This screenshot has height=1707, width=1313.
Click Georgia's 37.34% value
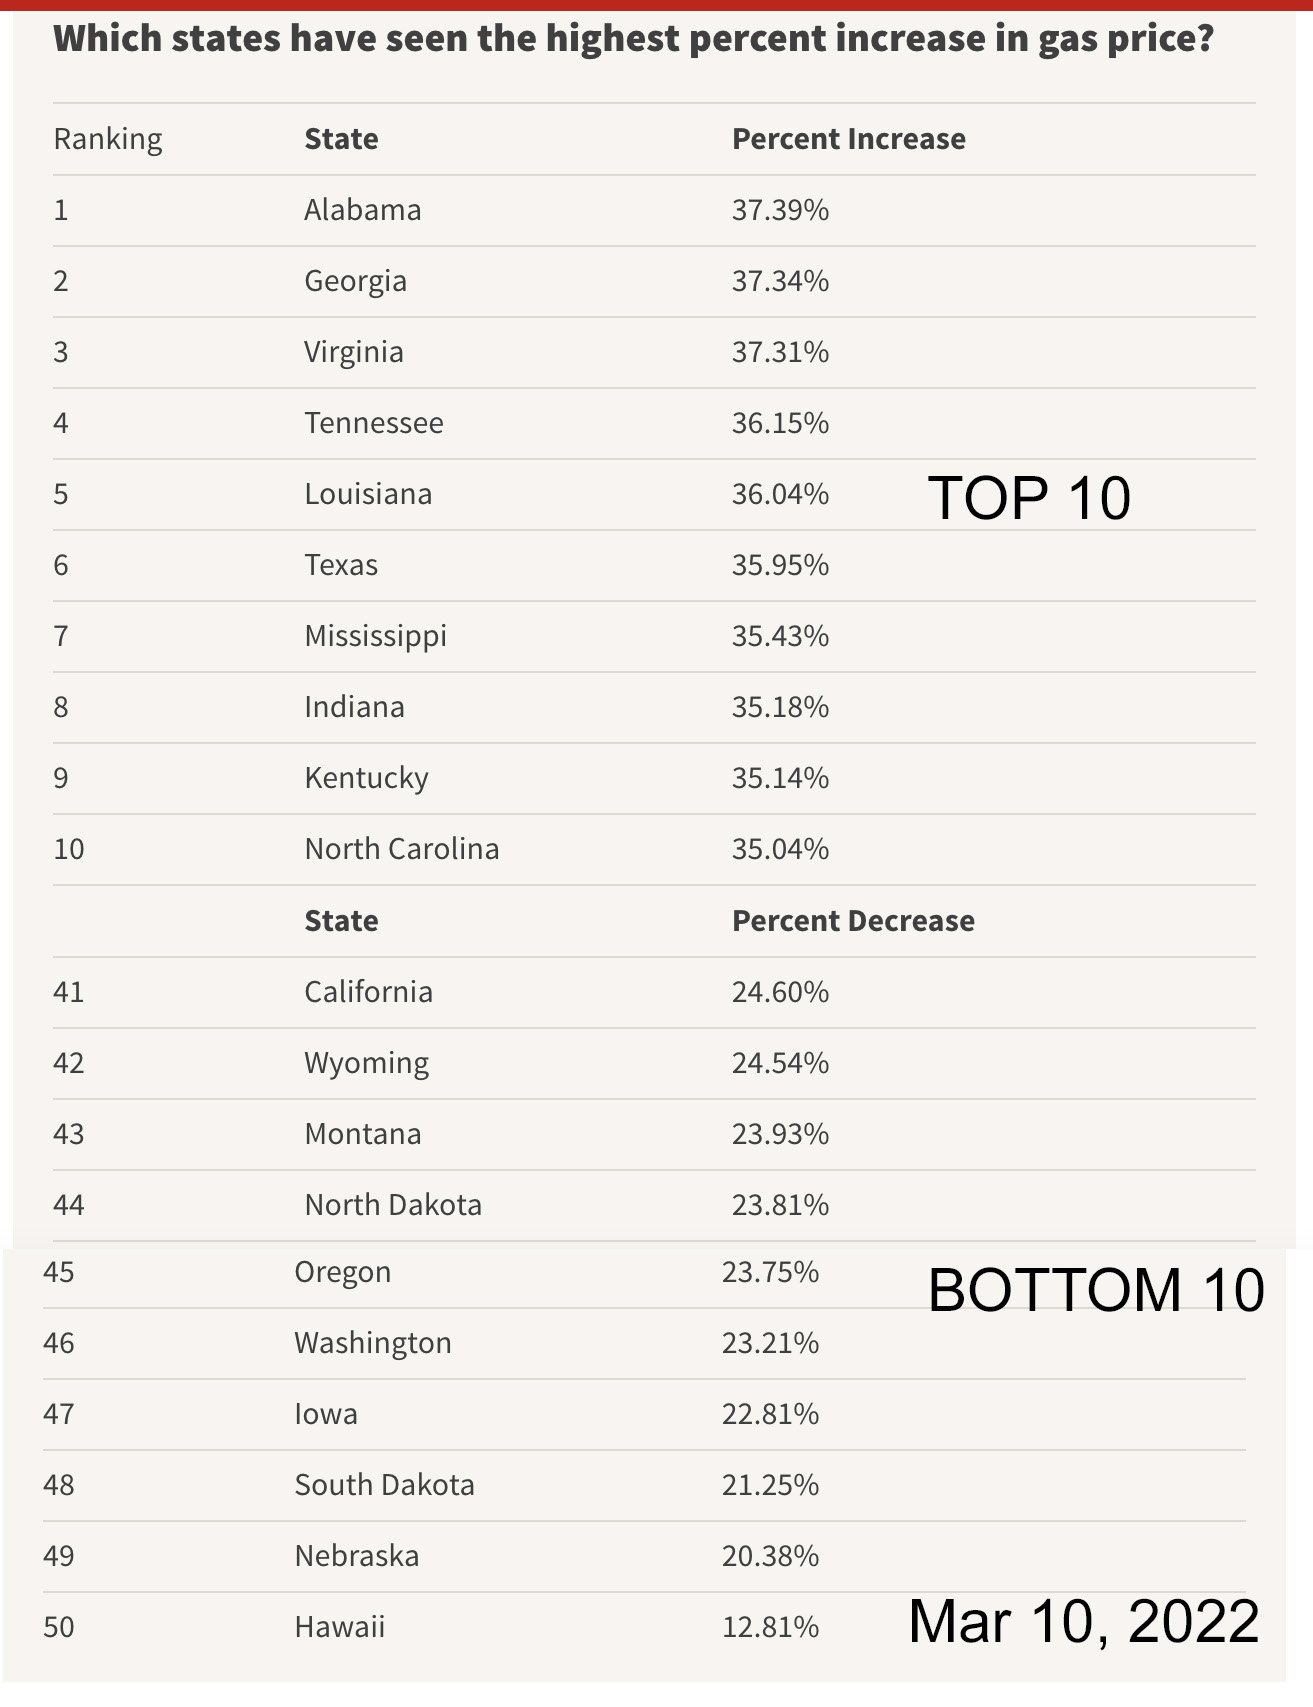pyautogui.click(x=780, y=281)
